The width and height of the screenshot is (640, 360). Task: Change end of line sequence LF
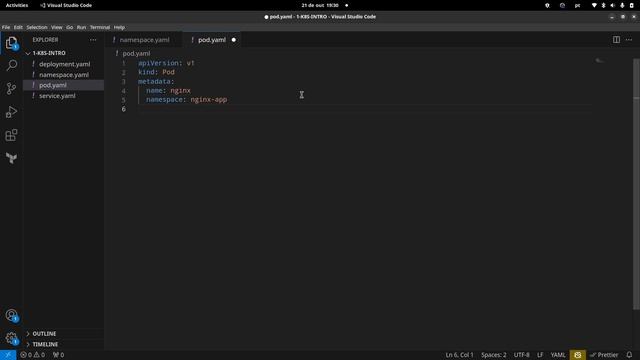point(540,355)
